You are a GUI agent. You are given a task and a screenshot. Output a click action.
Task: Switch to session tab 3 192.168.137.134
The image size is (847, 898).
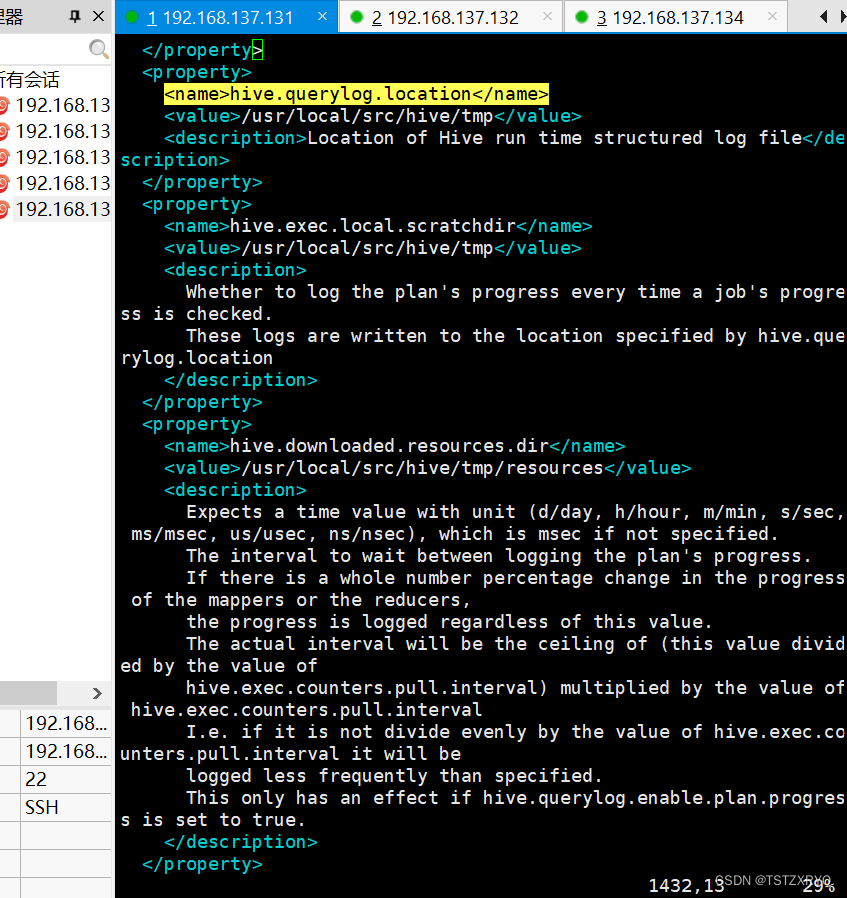[676, 17]
